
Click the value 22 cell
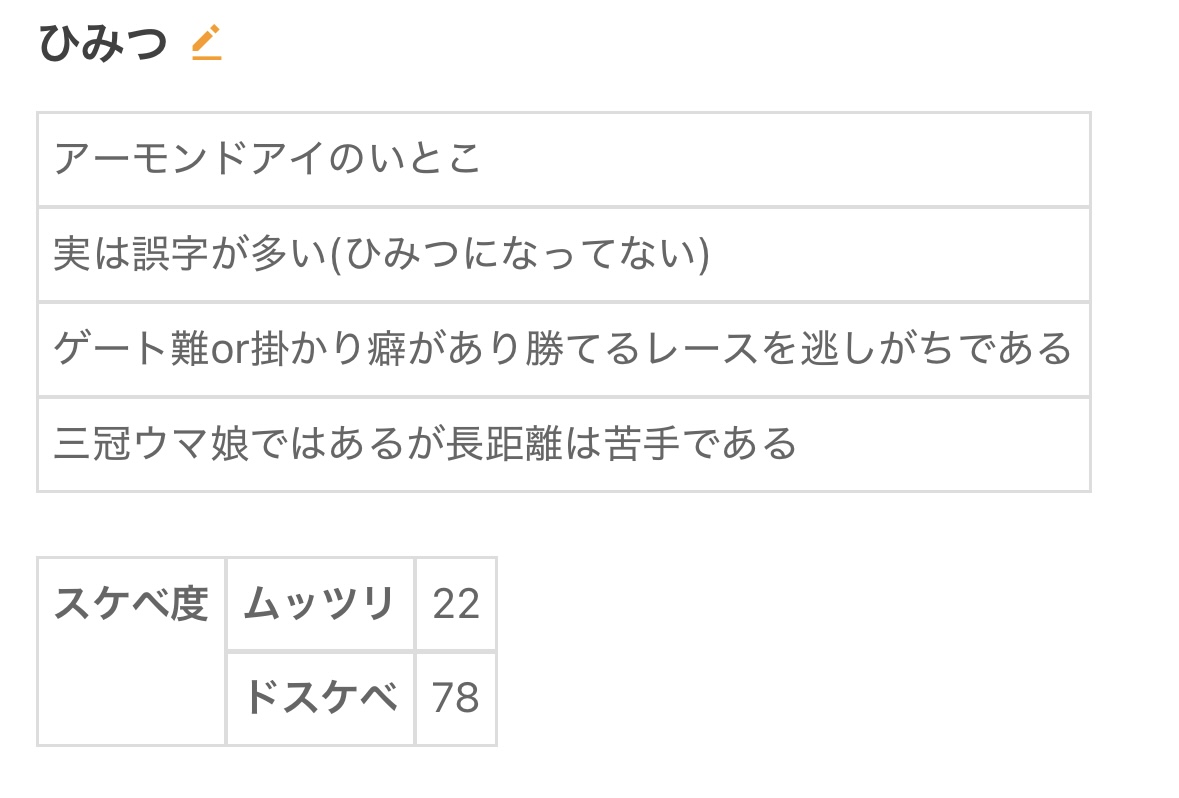(x=456, y=605)
